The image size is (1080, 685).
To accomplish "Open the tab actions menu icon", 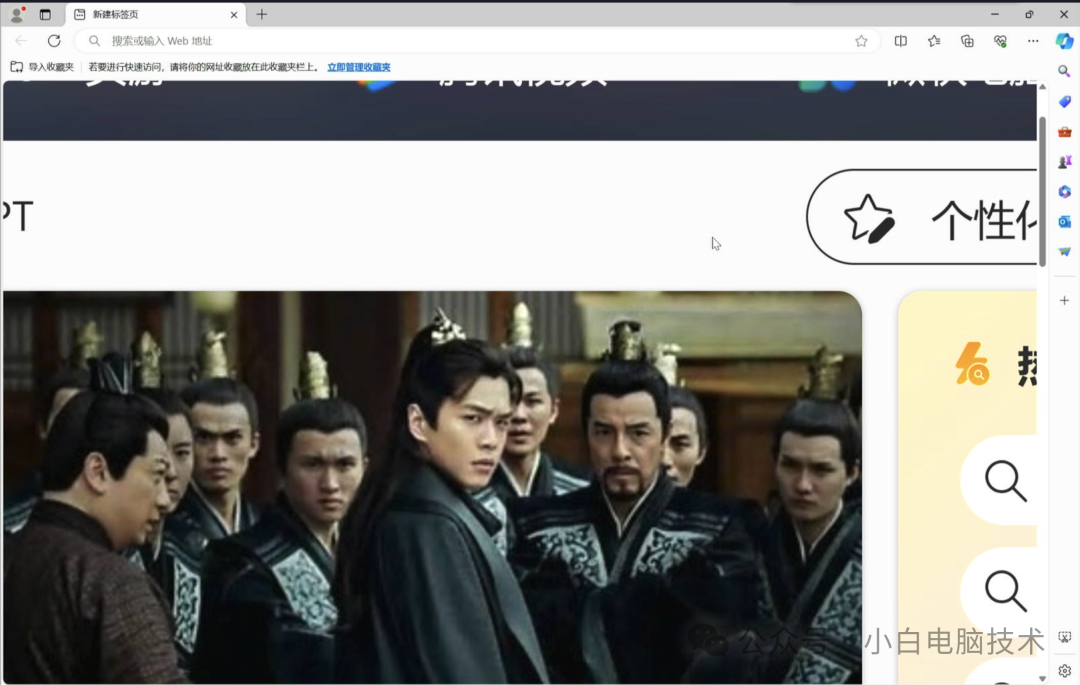I will click(45, 14).
